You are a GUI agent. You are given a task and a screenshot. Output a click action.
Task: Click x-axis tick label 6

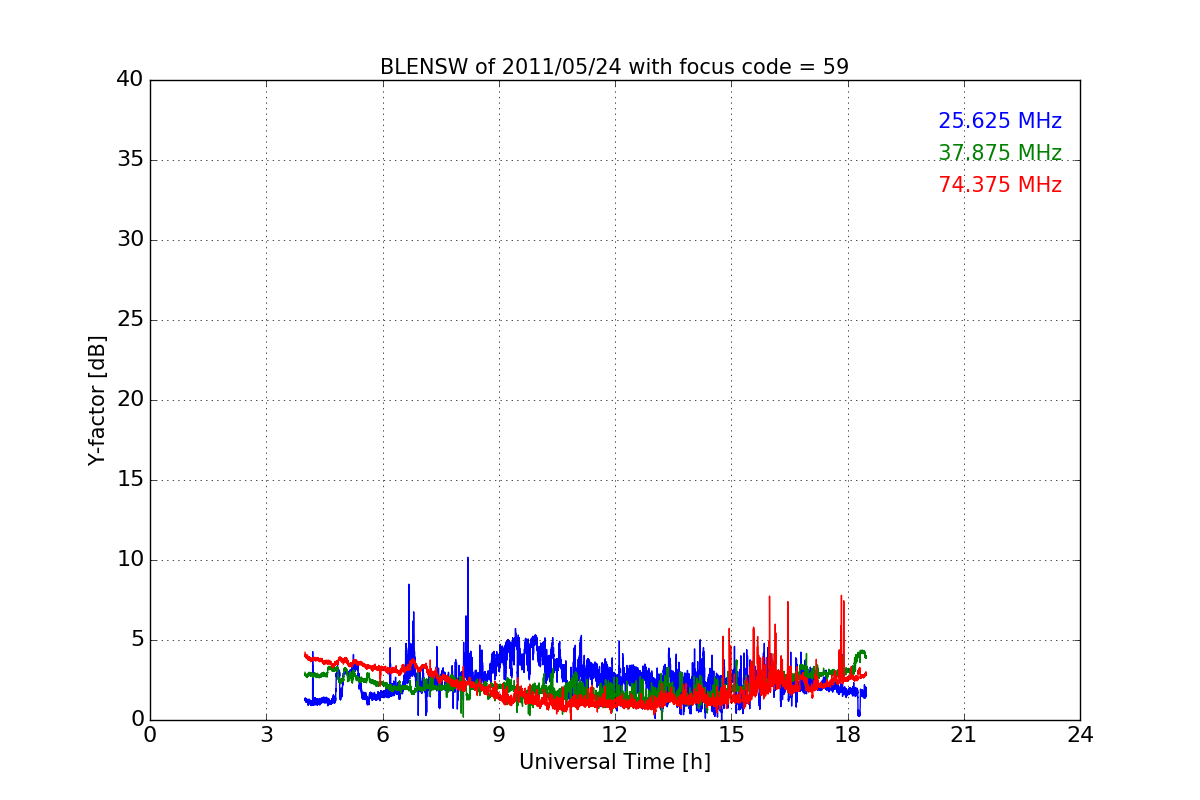coord(382,735)
